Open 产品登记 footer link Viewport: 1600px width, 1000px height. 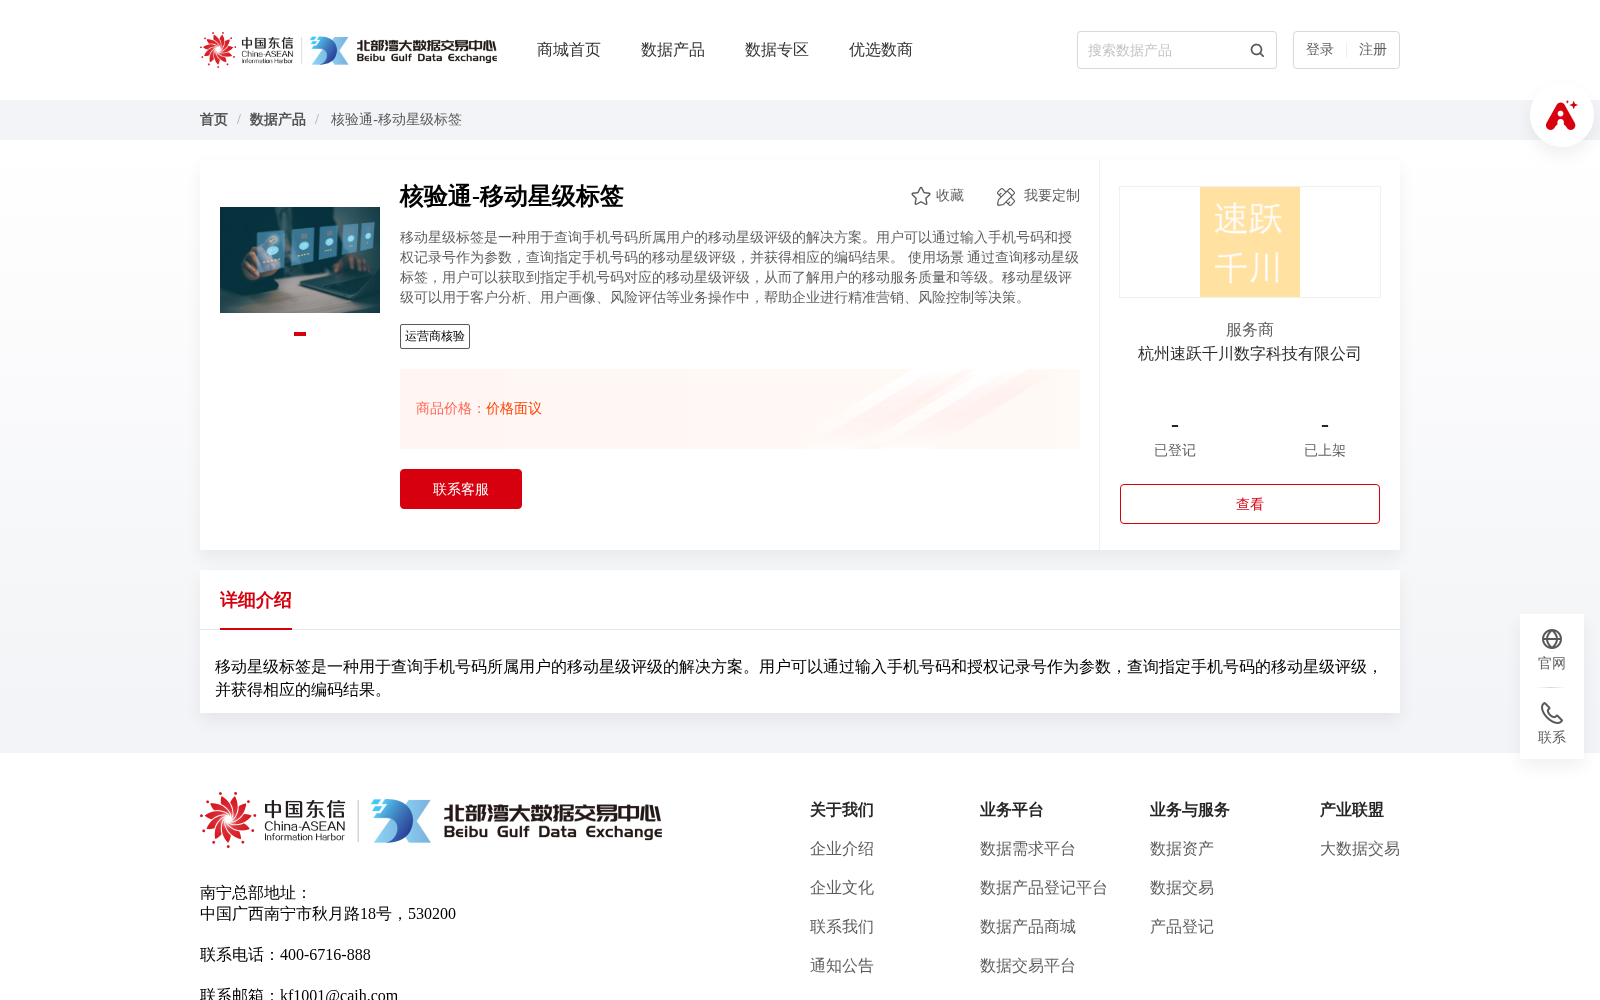(1182, 927)
